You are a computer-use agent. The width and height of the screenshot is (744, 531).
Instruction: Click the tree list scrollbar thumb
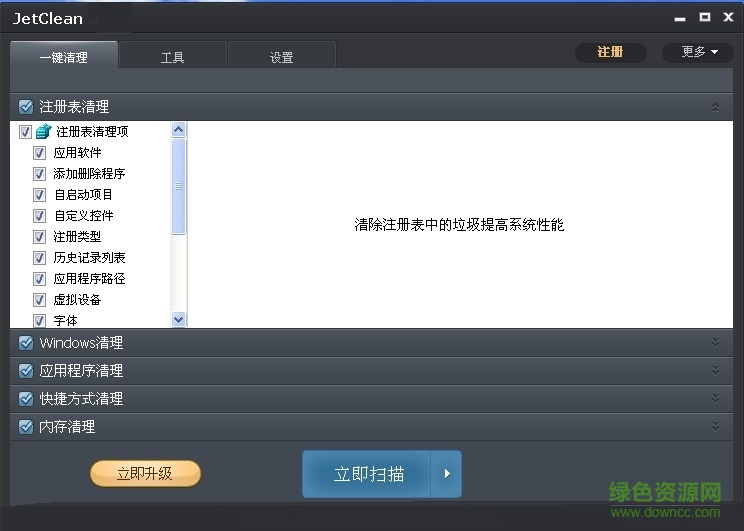pos(178,186)
